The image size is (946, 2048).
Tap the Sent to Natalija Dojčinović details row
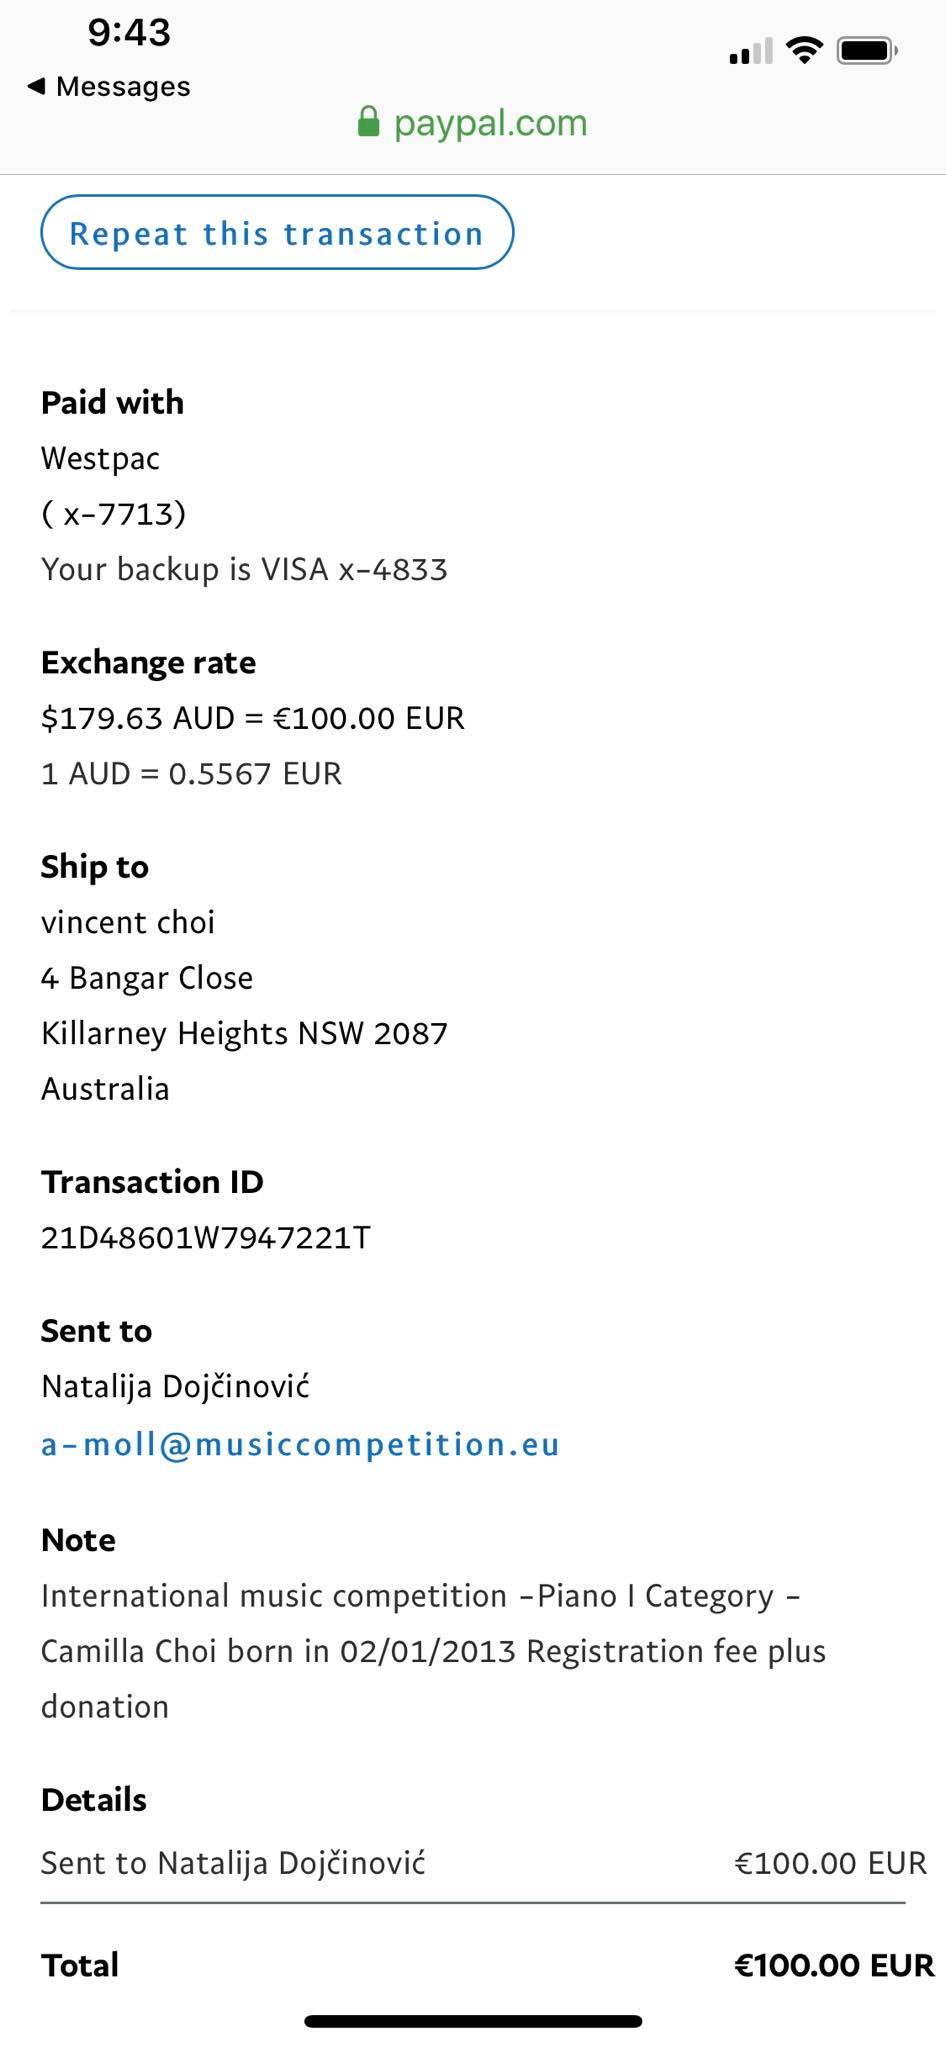[x=233, y=1863]
